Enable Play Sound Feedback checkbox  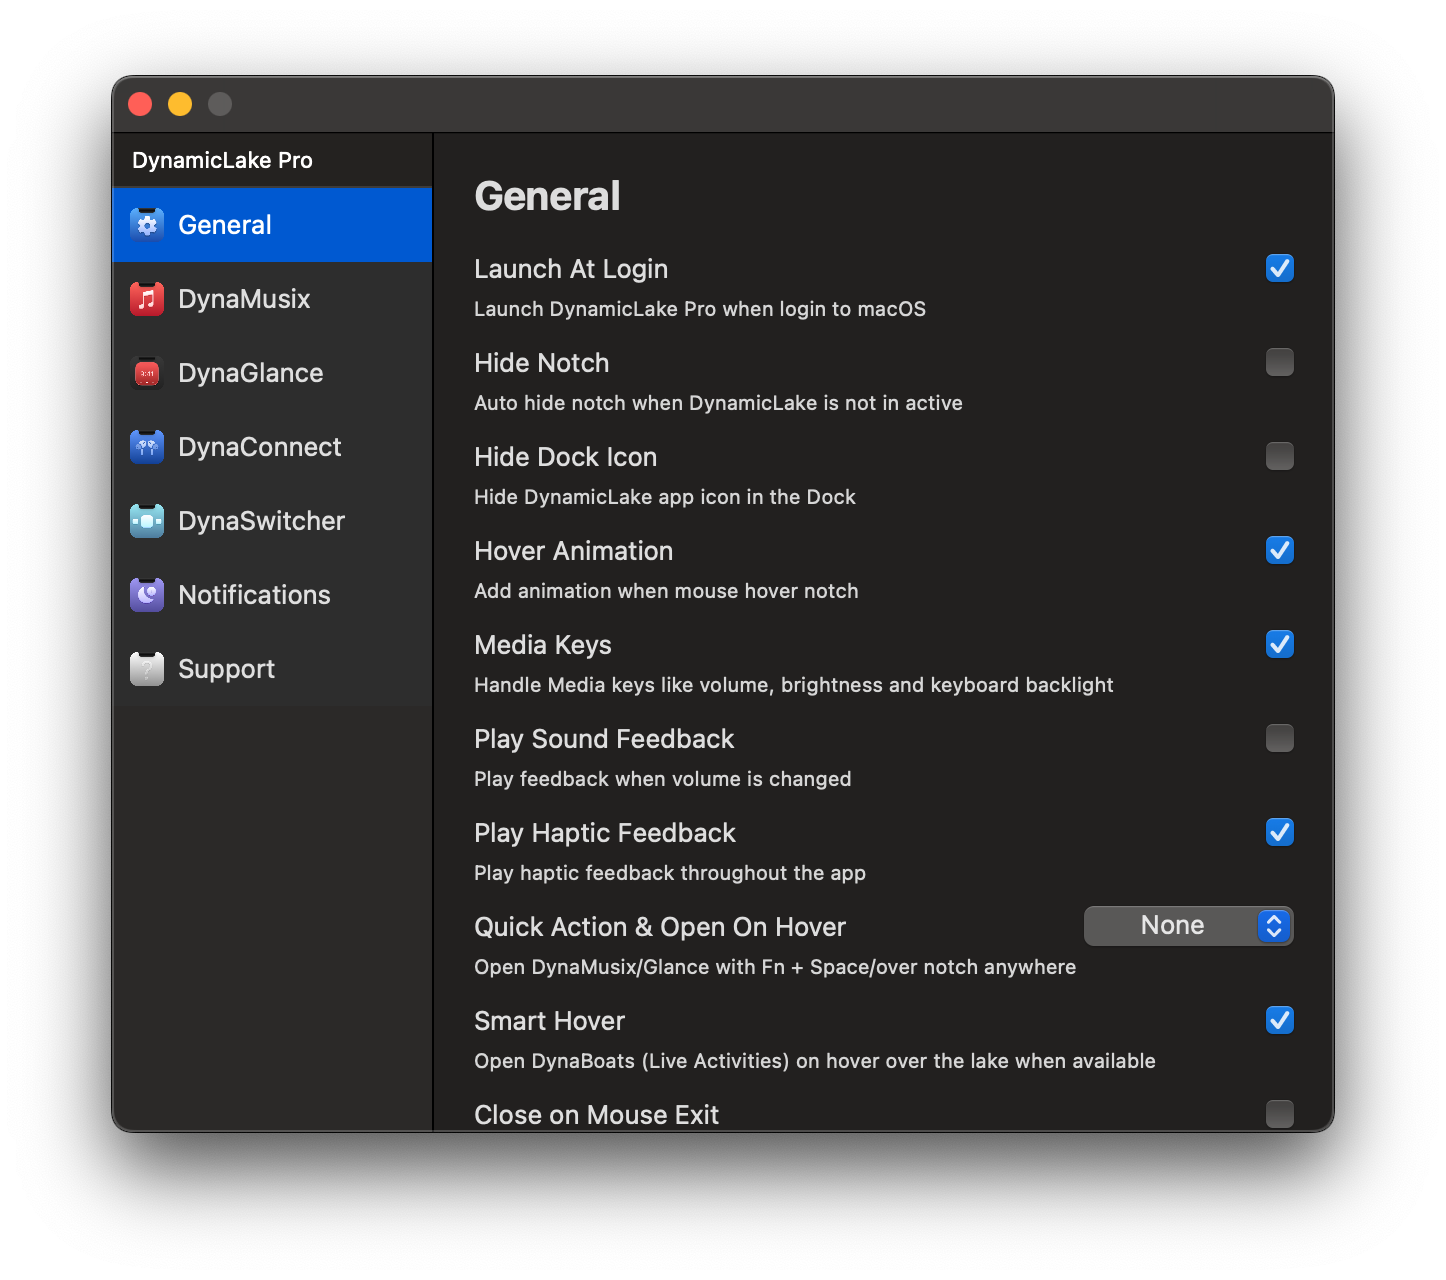[1279, 738]
